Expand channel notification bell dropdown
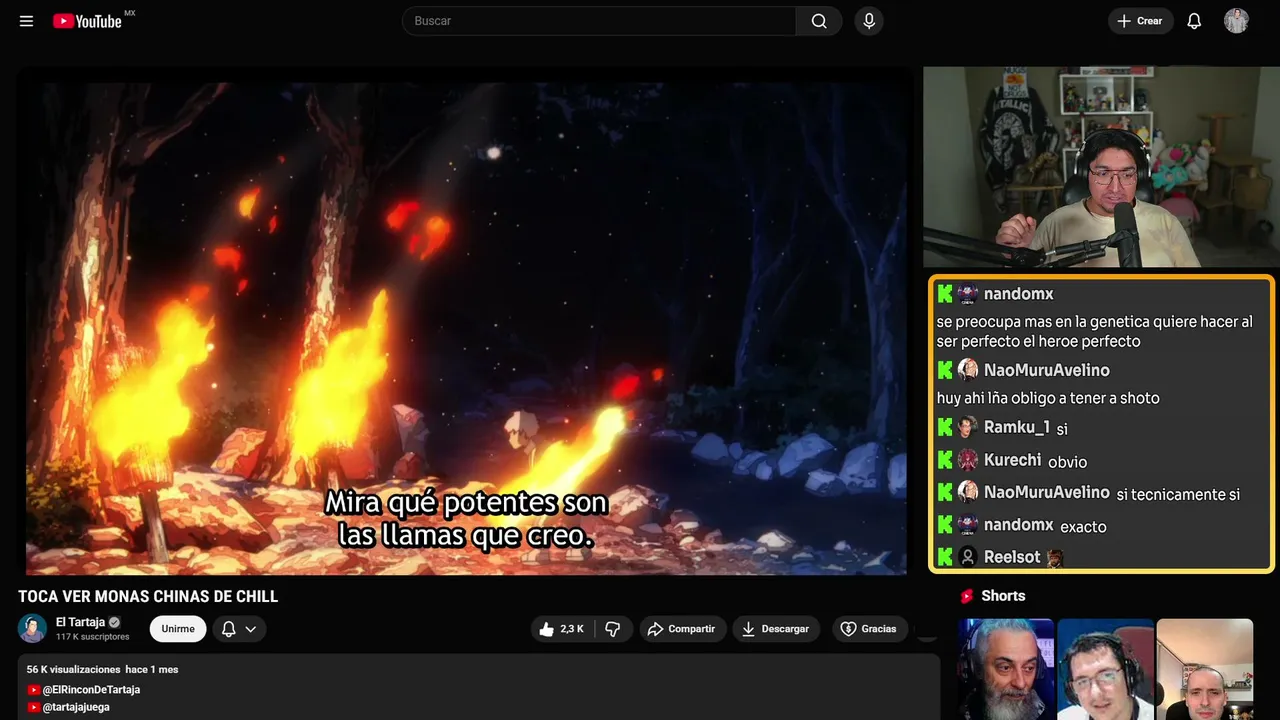This screenshot has width=1280, height=720. click(239, 629)
